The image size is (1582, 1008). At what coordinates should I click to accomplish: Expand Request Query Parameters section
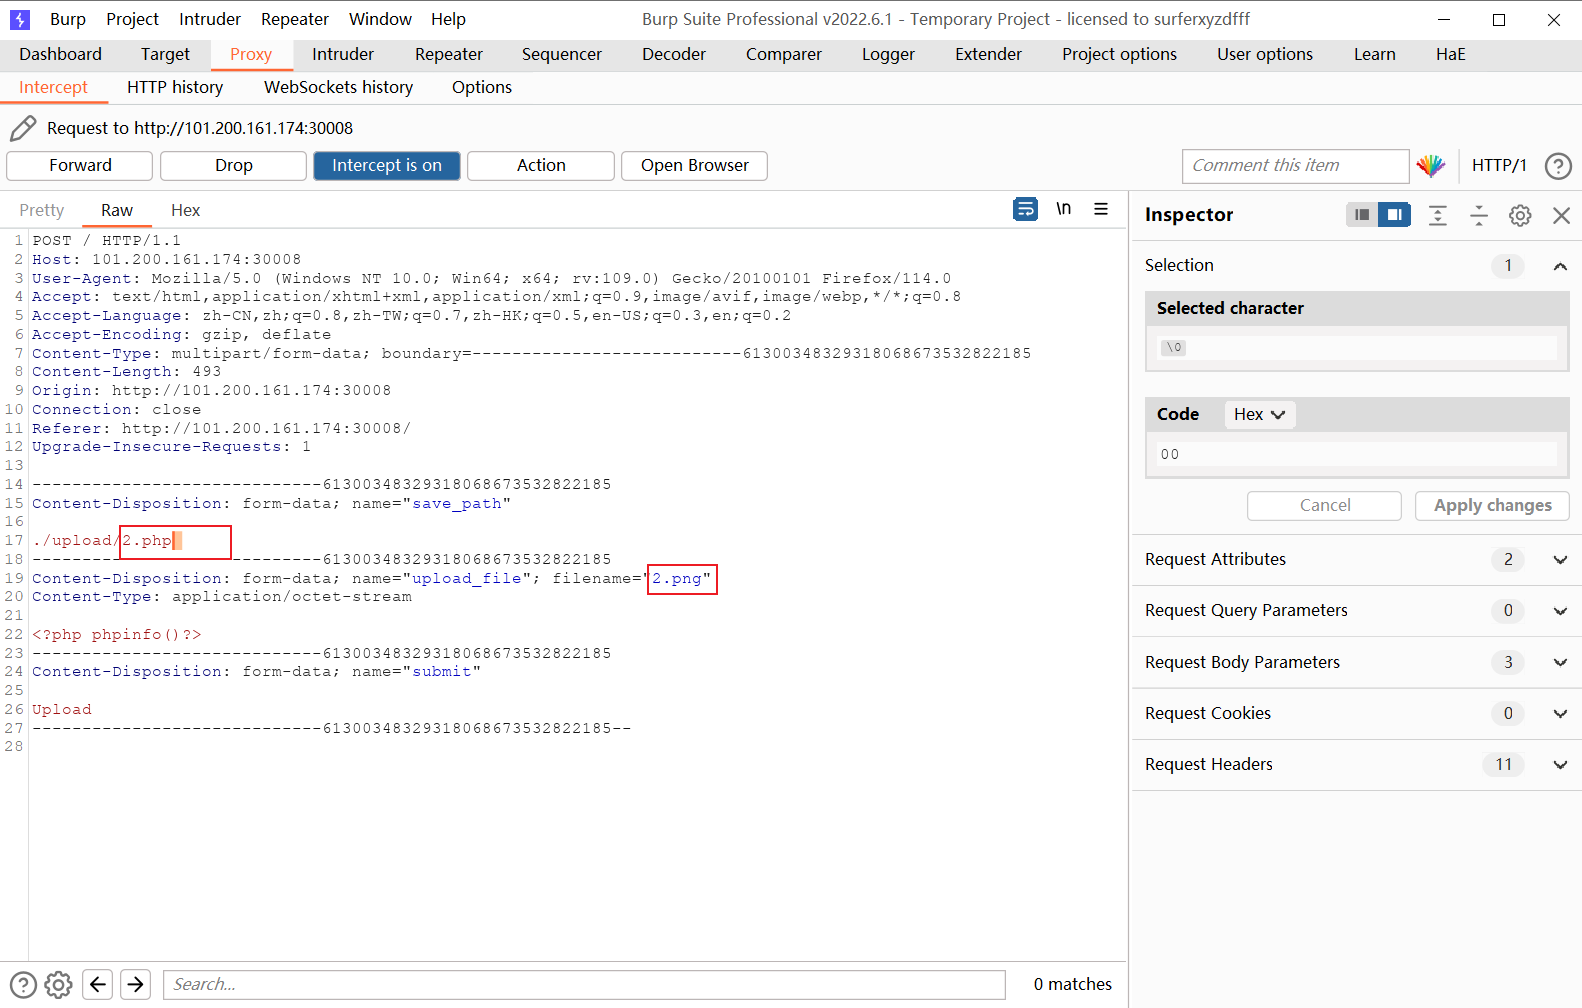click(1559, 611)
